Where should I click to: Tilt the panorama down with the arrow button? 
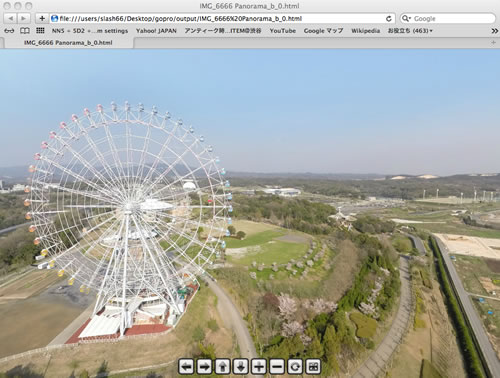[x=241, y=367]
